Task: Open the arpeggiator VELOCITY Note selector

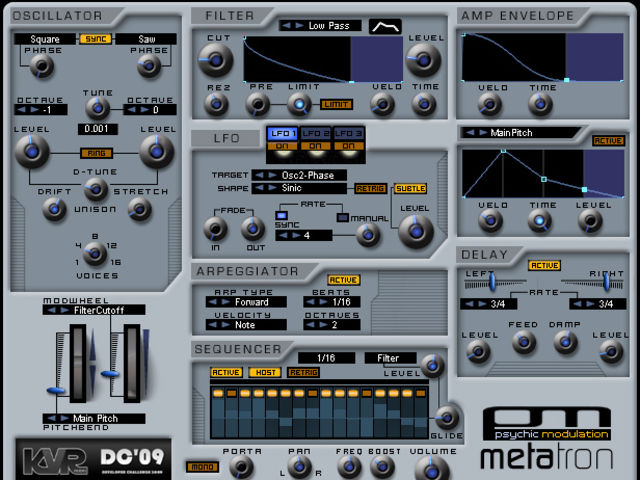Action: tap(246, 325)
